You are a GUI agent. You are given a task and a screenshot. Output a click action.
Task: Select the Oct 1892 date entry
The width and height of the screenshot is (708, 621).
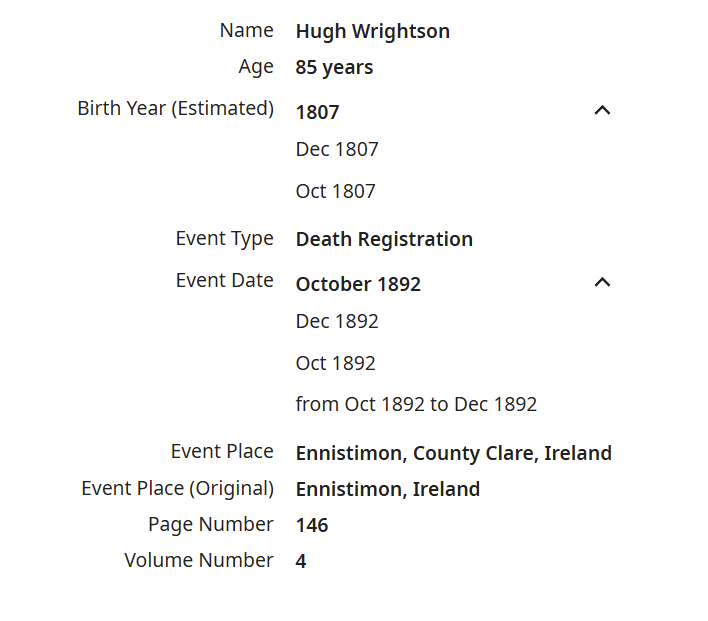coord(335,364)
